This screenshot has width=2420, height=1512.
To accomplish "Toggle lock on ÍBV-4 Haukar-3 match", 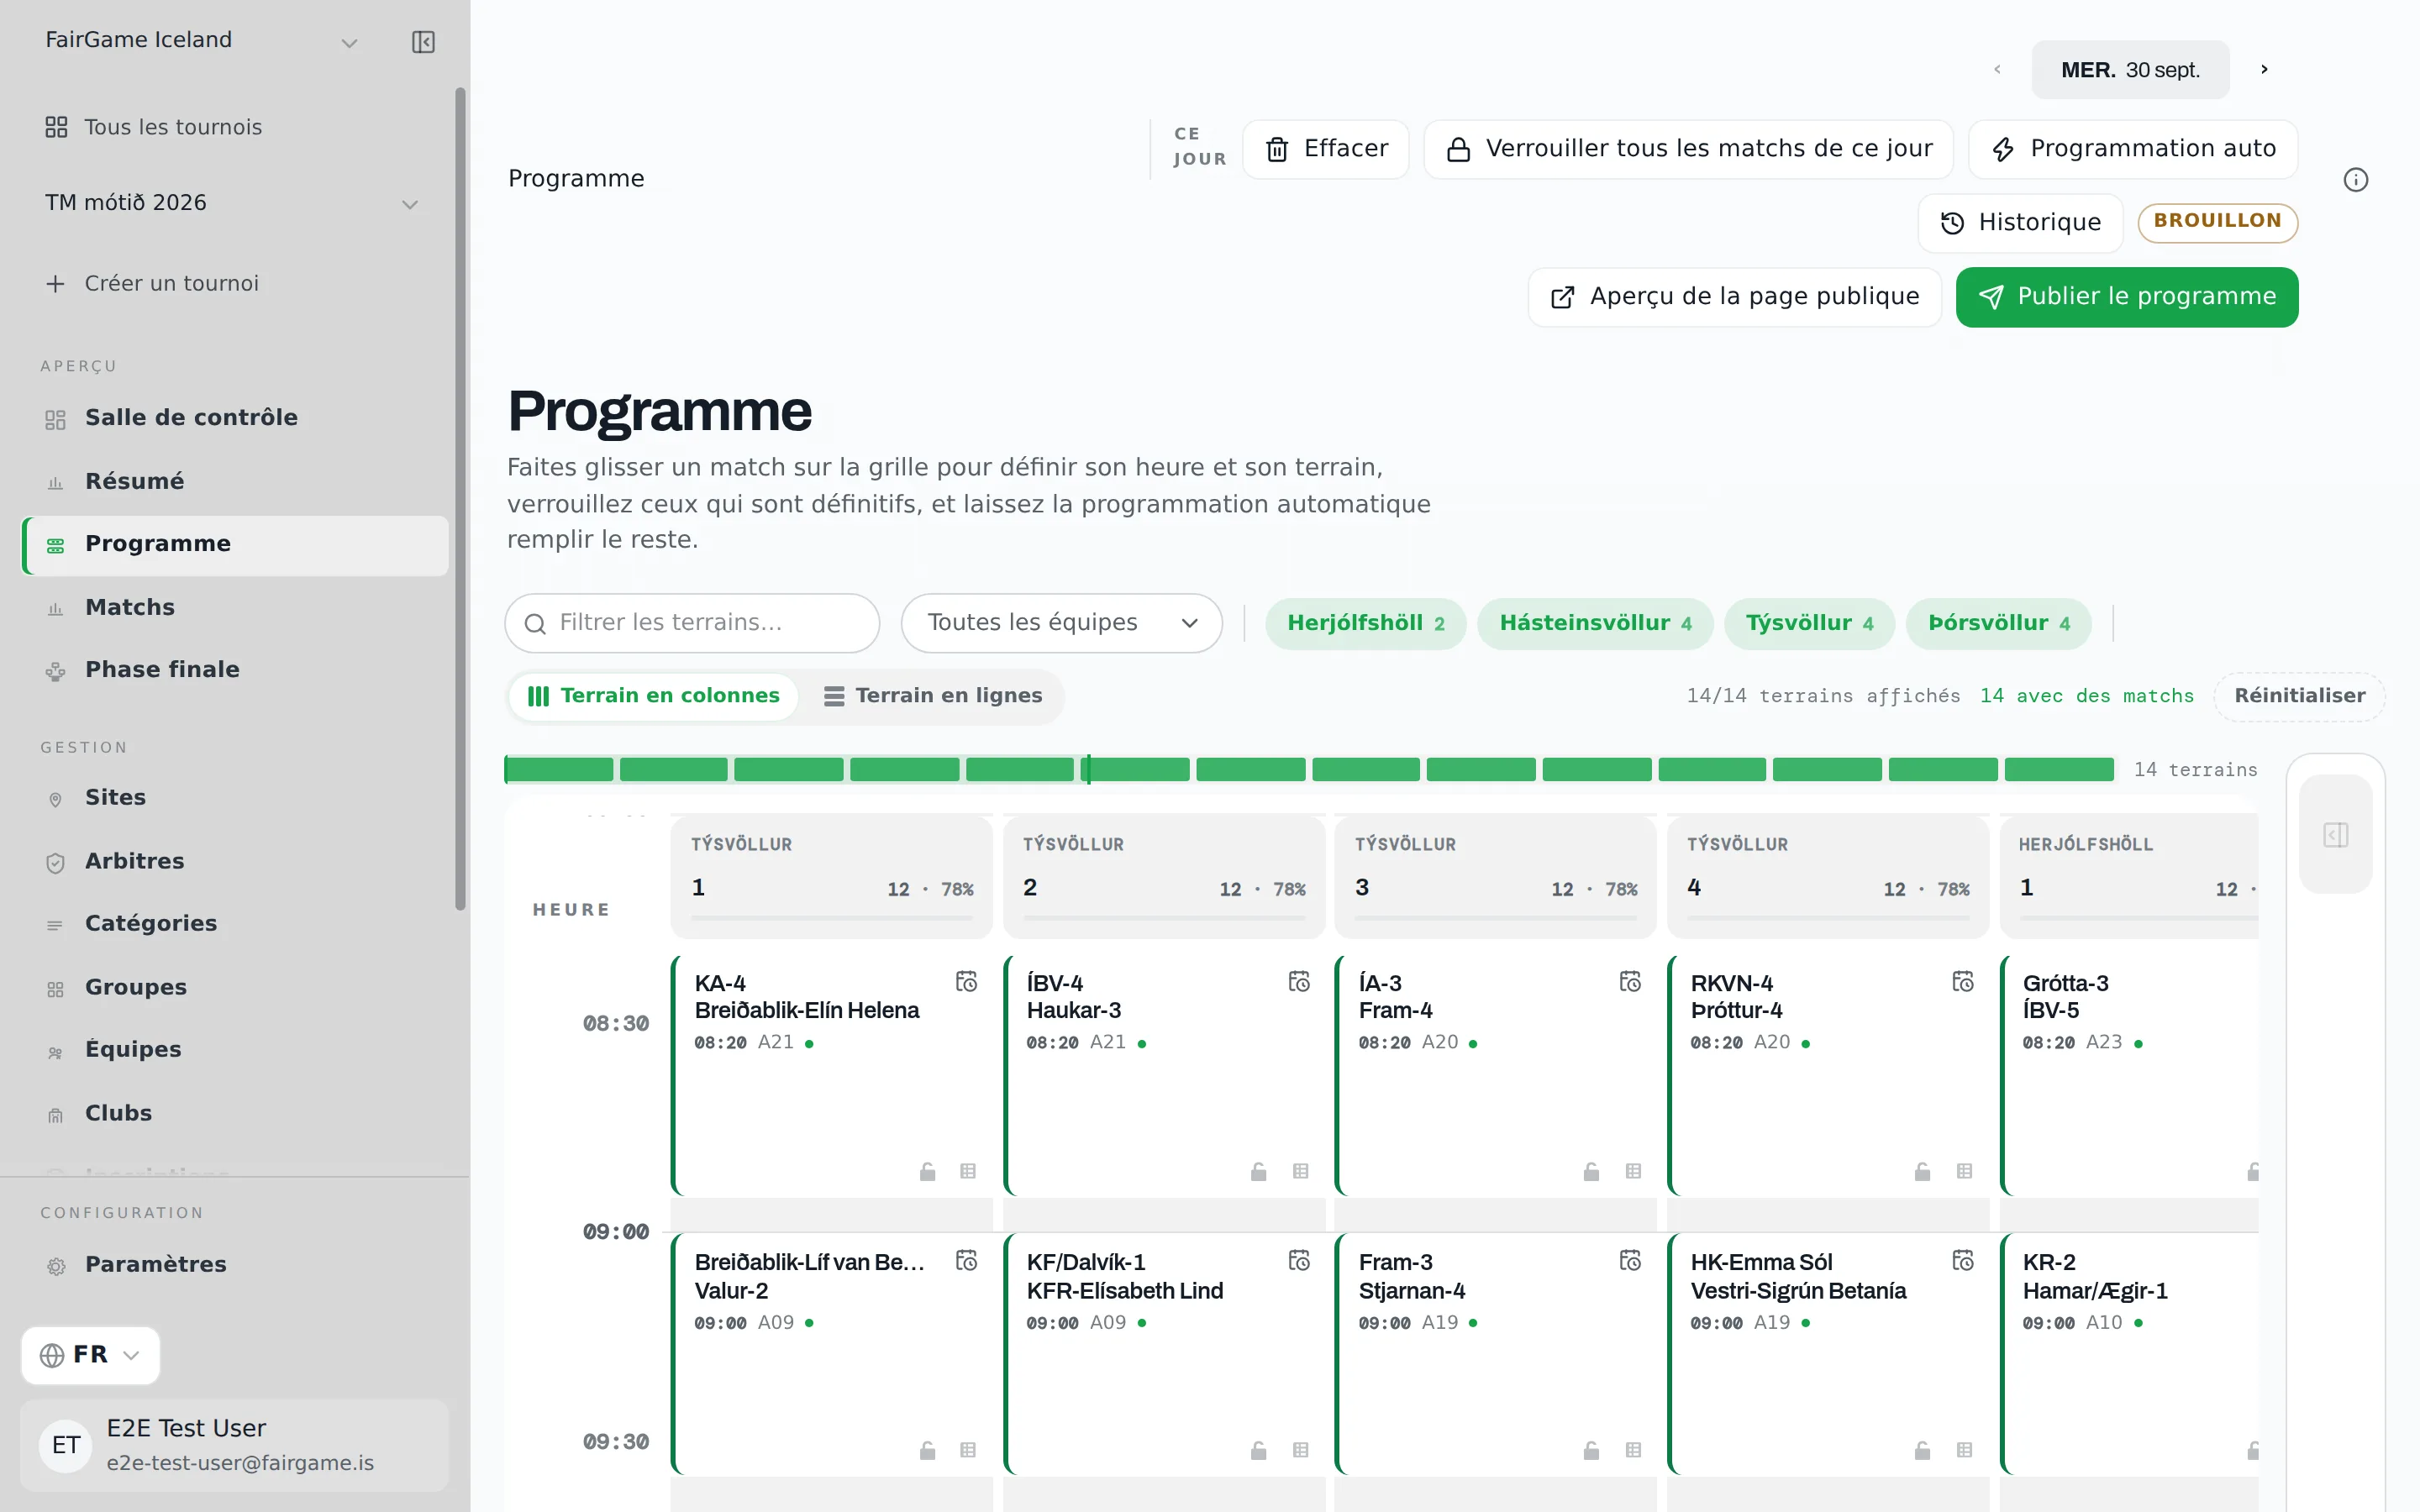I will pos(1258,1171).
